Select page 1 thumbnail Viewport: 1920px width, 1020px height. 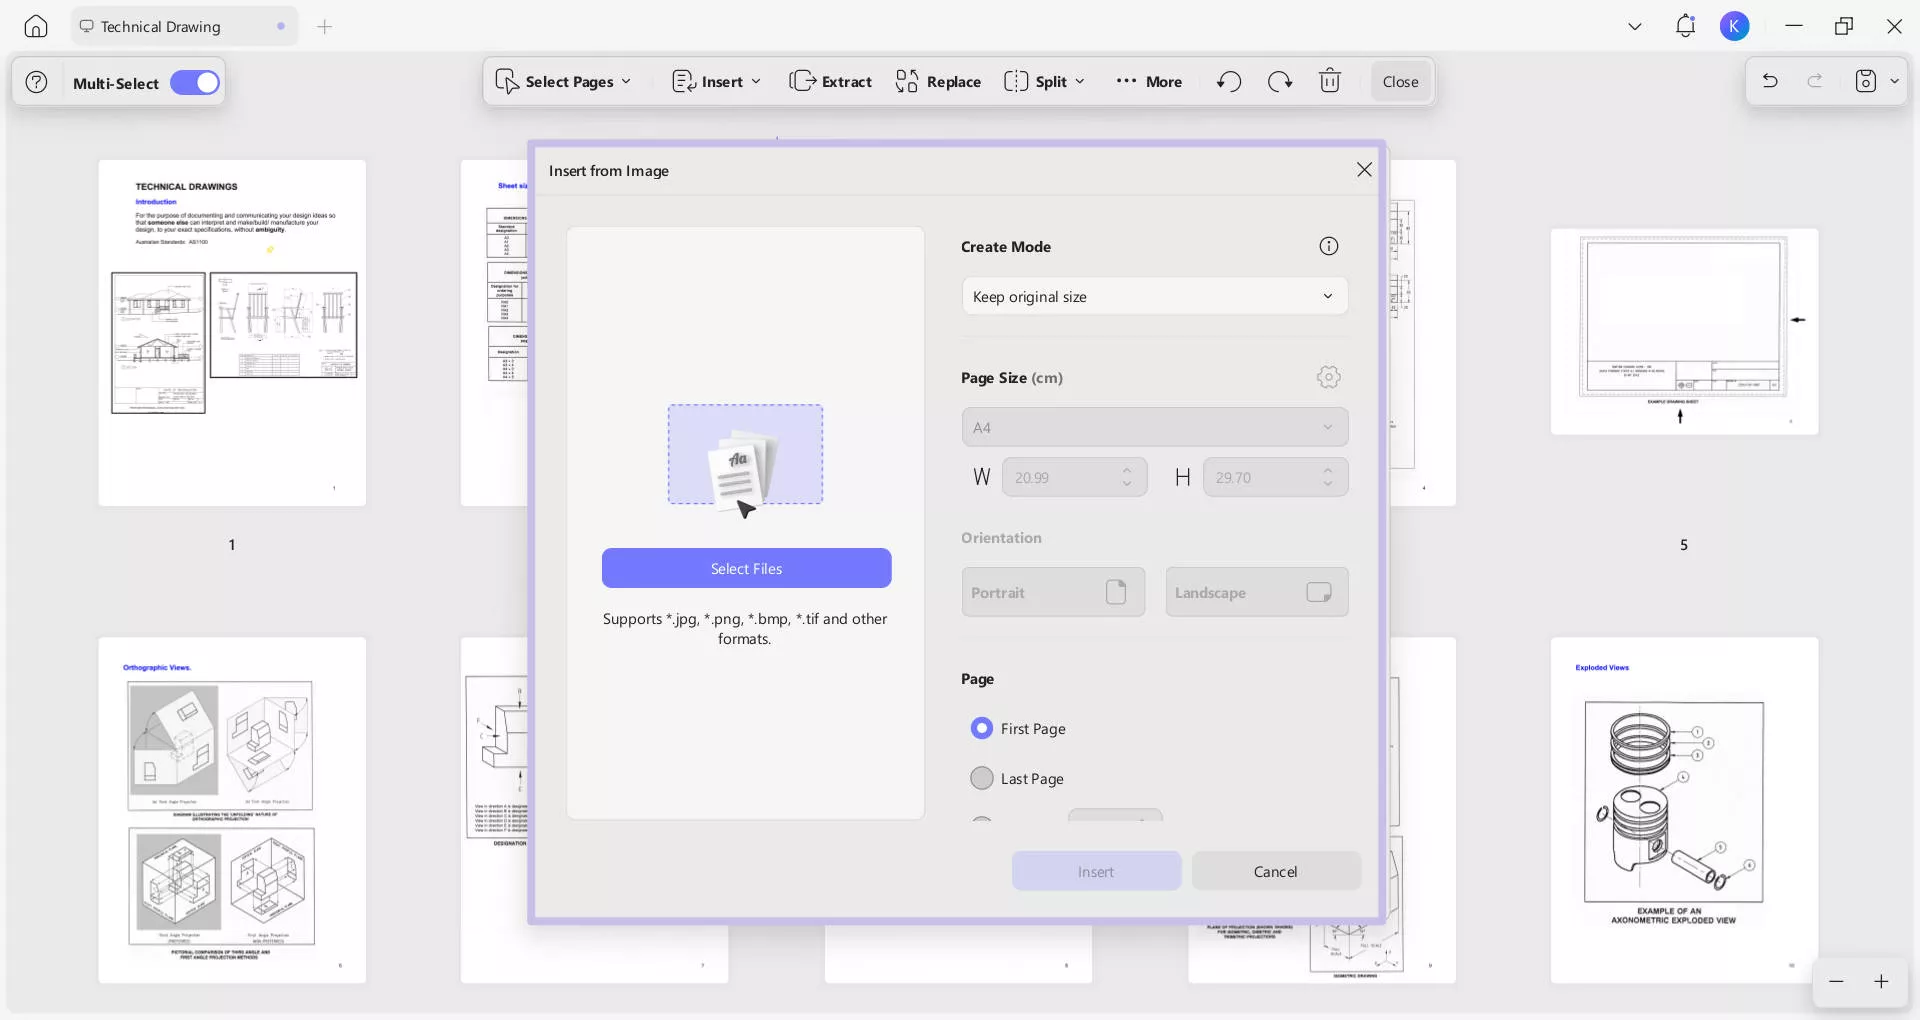[x=232, y=332]
